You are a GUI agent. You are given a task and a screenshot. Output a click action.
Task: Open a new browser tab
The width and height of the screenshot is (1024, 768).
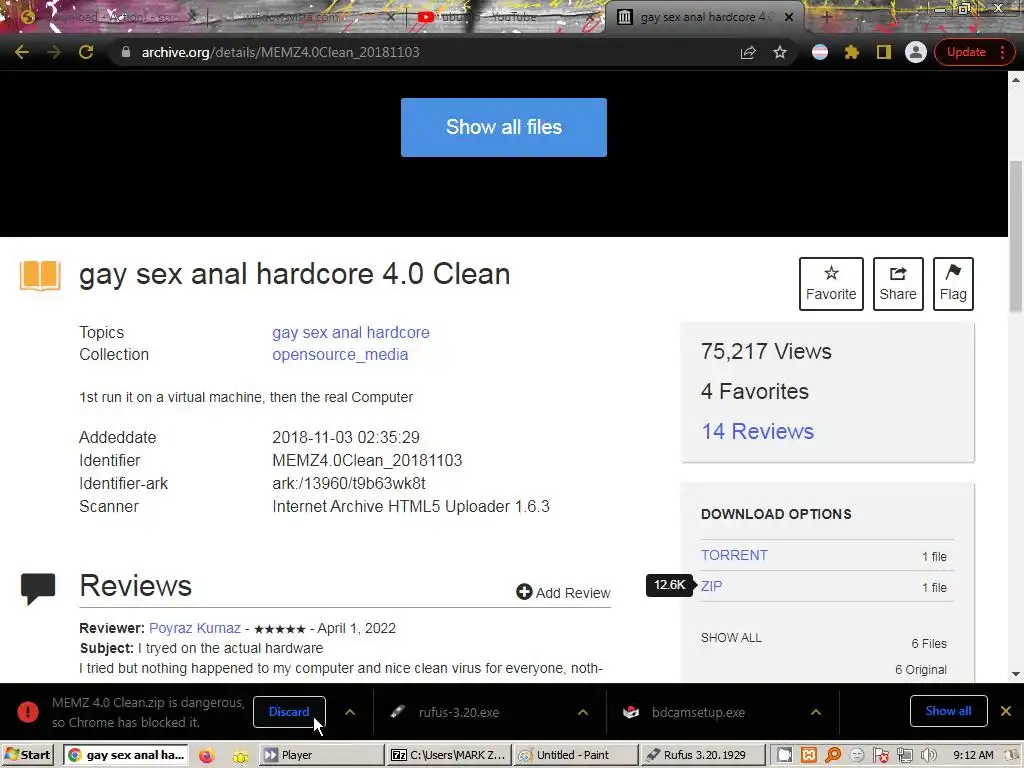coord(827,17)
